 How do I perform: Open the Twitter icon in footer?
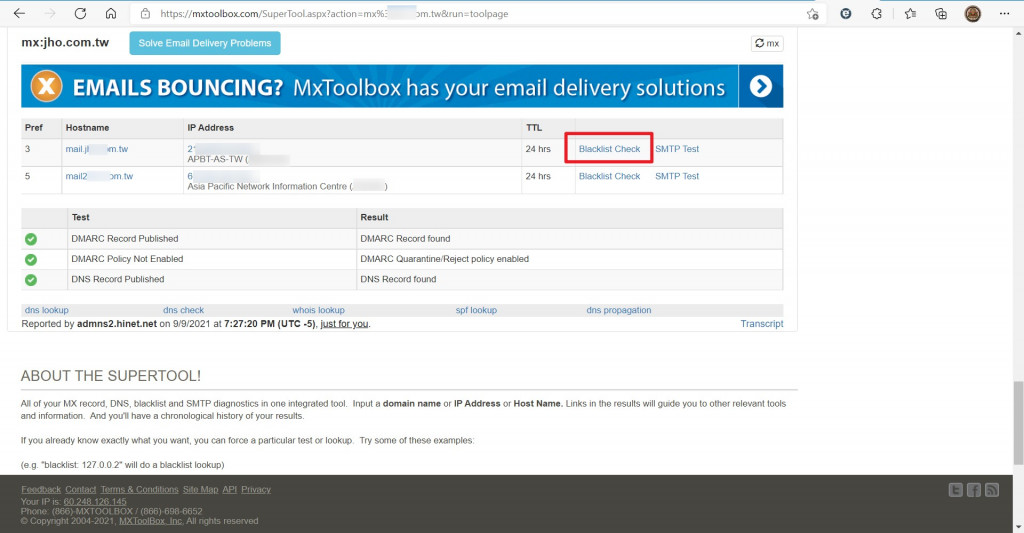coord(955,490)
